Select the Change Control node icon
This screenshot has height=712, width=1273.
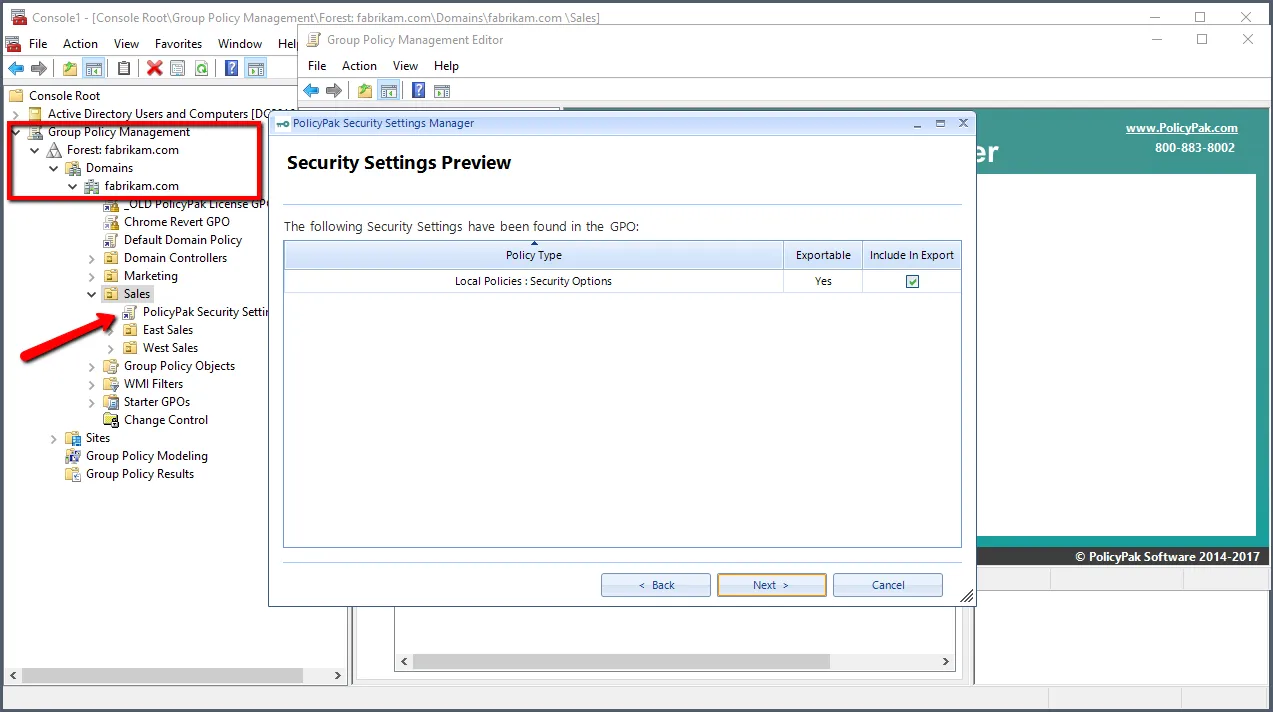tap(111, 420)
